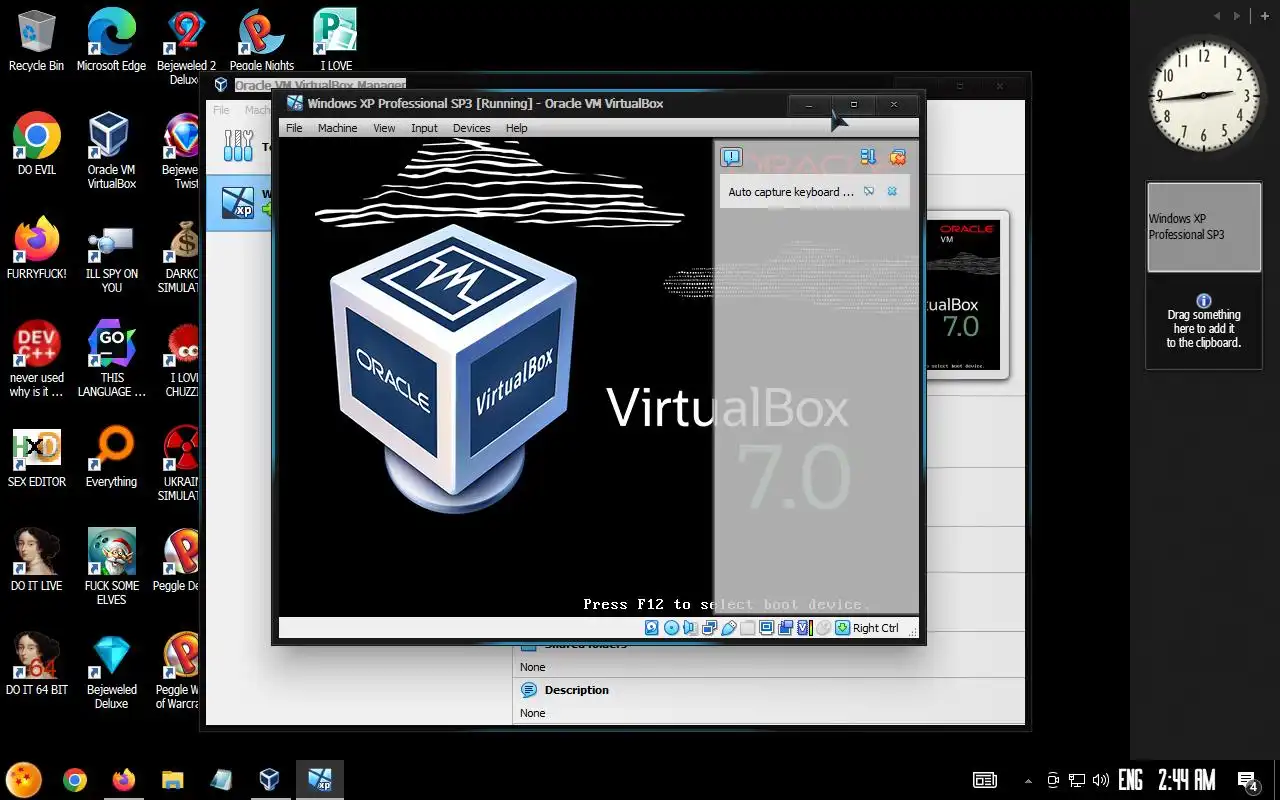
Task: Select the DO IT 64 BIT desktop shortcut
Action: click(36, 664)
